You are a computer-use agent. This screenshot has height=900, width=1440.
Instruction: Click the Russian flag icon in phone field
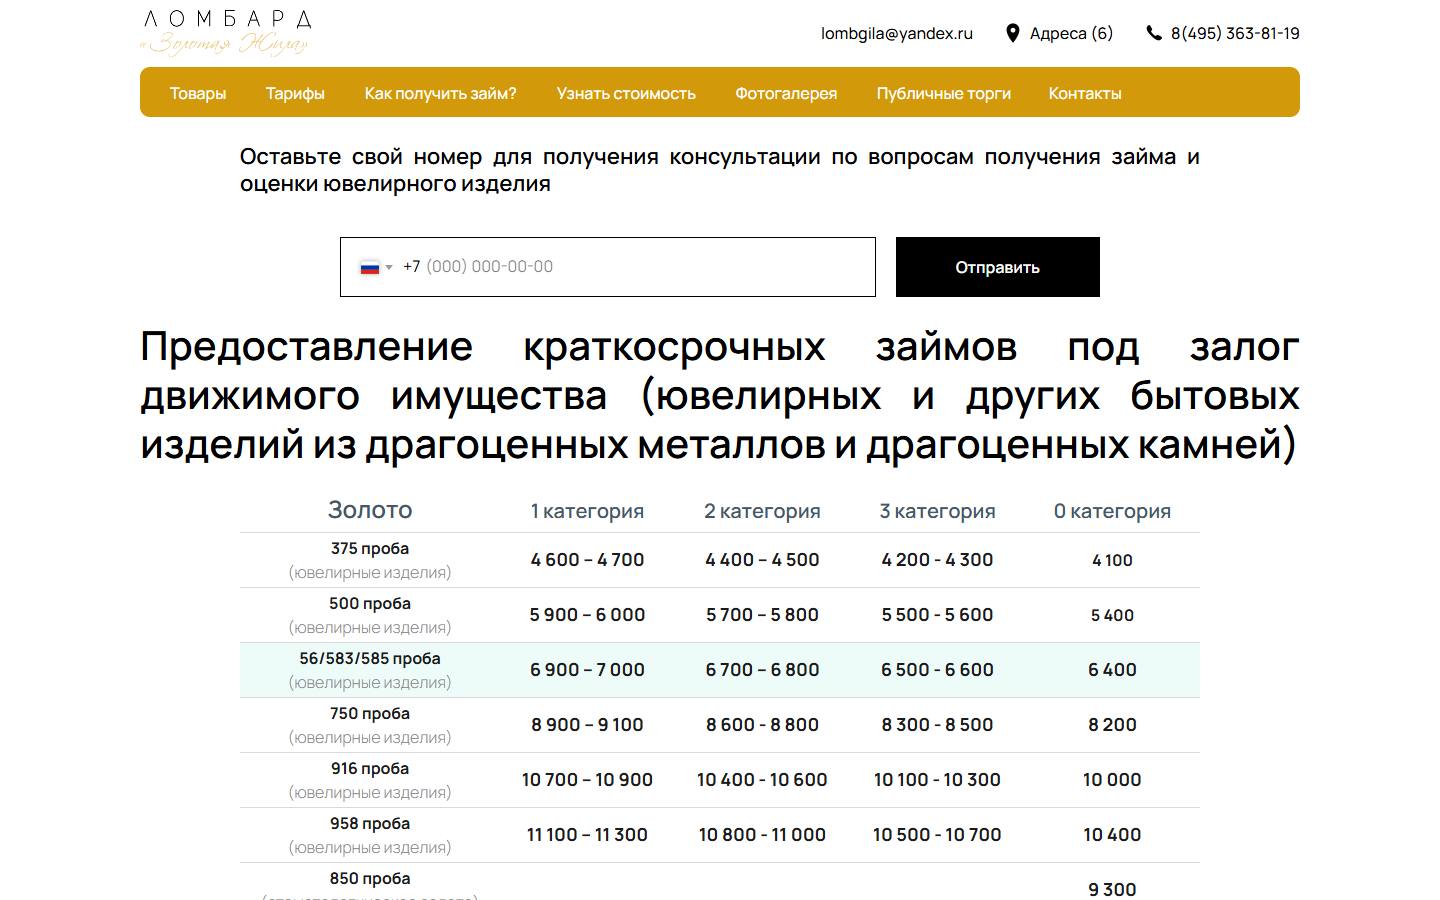[x=370, y=267]
